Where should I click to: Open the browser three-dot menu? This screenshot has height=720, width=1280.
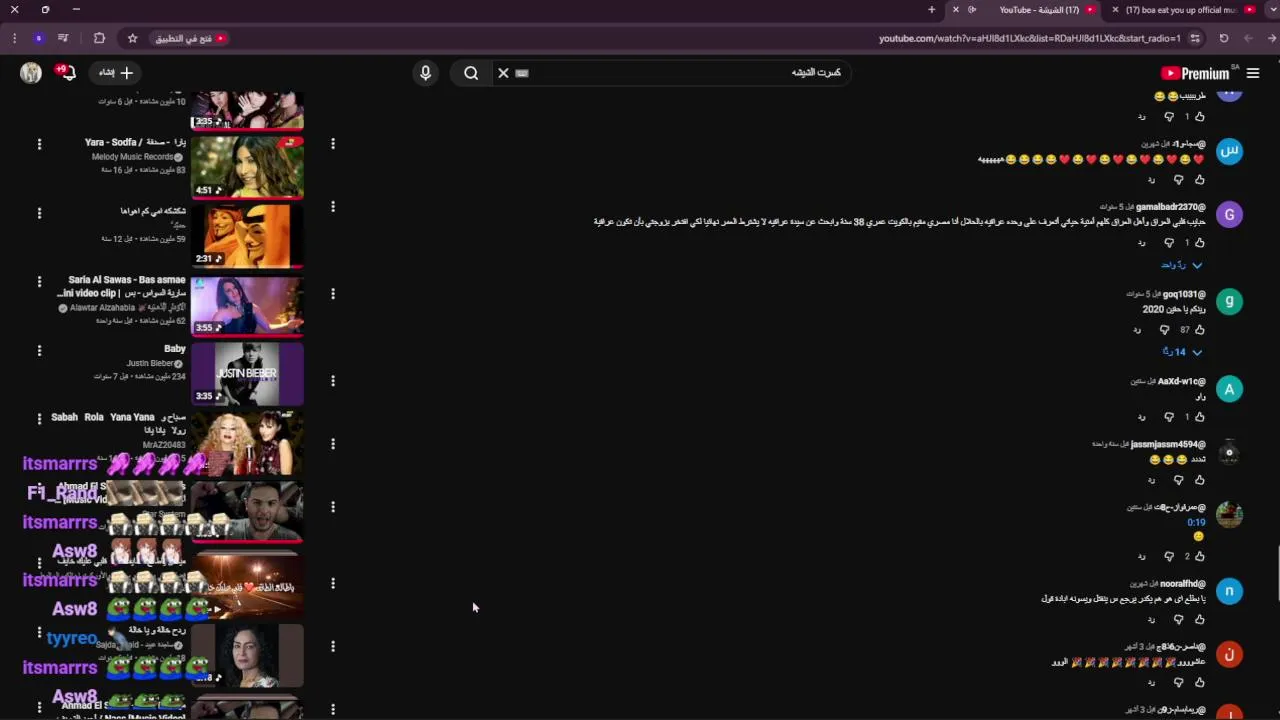(x=14, y=38)
